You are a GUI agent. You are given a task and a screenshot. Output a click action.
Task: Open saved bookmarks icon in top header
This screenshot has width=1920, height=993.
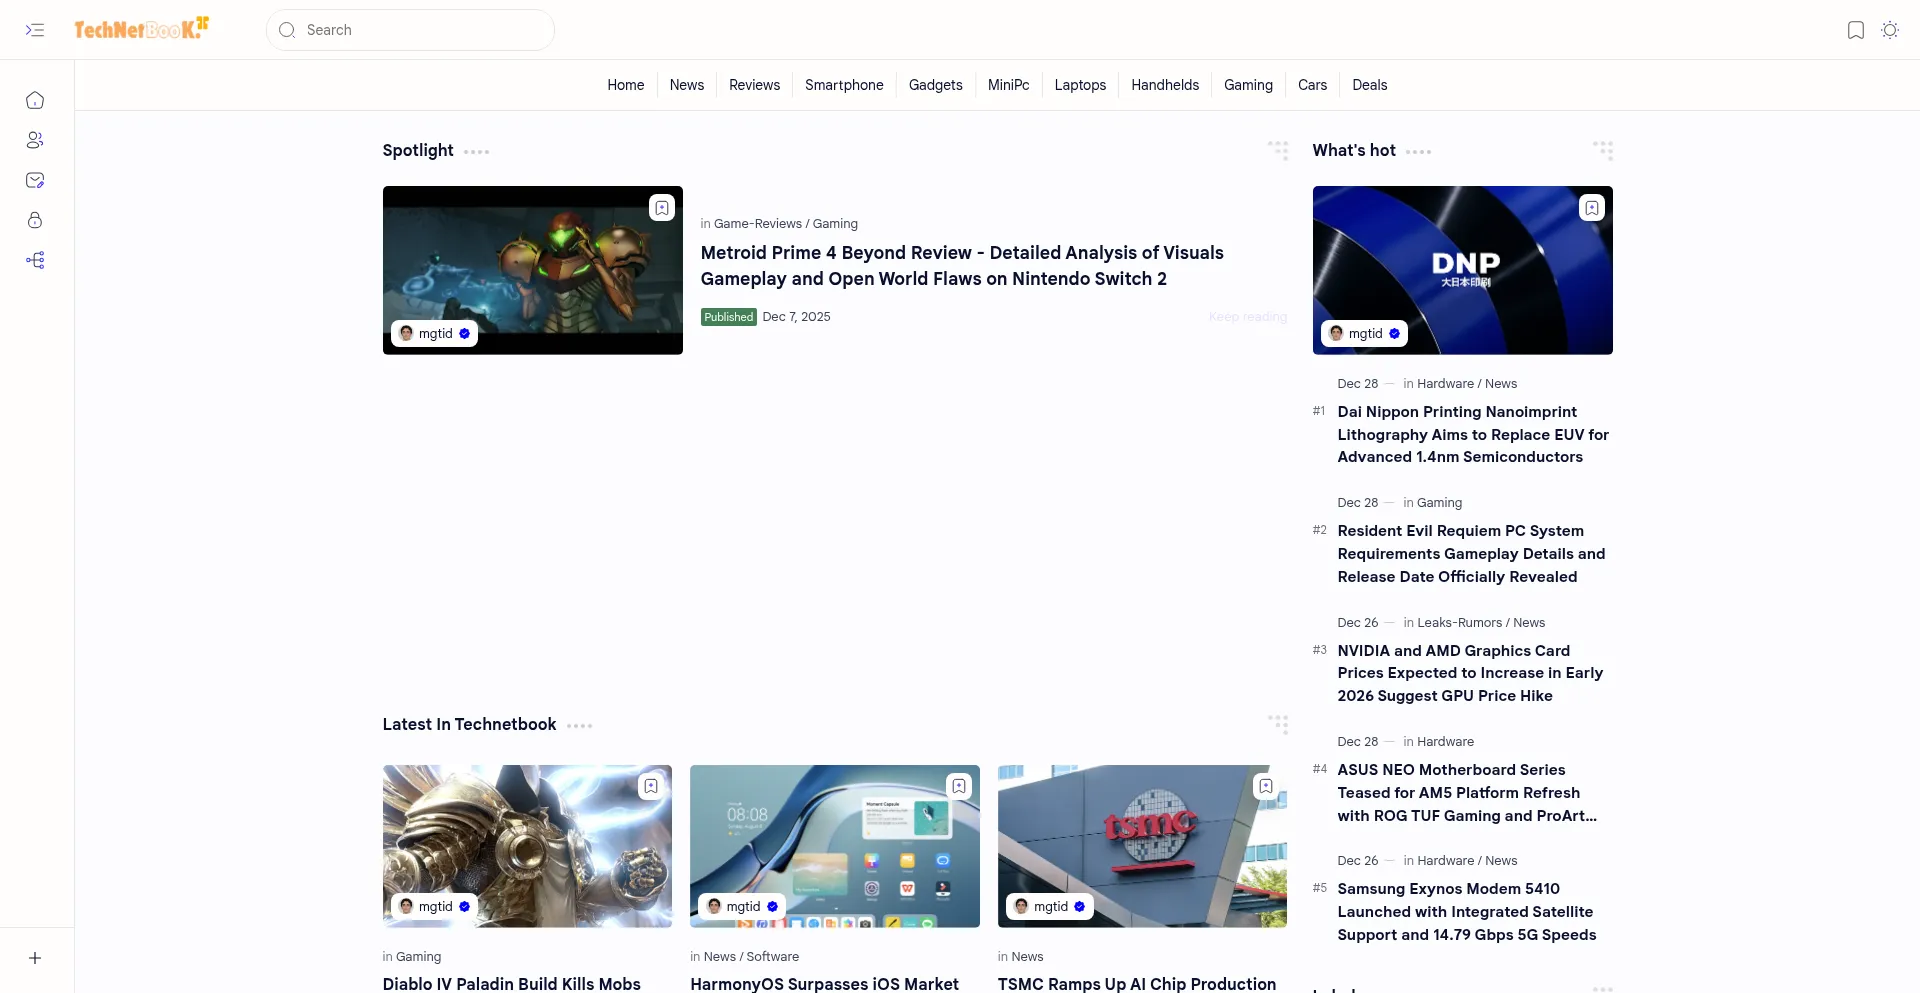pyautogui.click(x=1855, y=30)
